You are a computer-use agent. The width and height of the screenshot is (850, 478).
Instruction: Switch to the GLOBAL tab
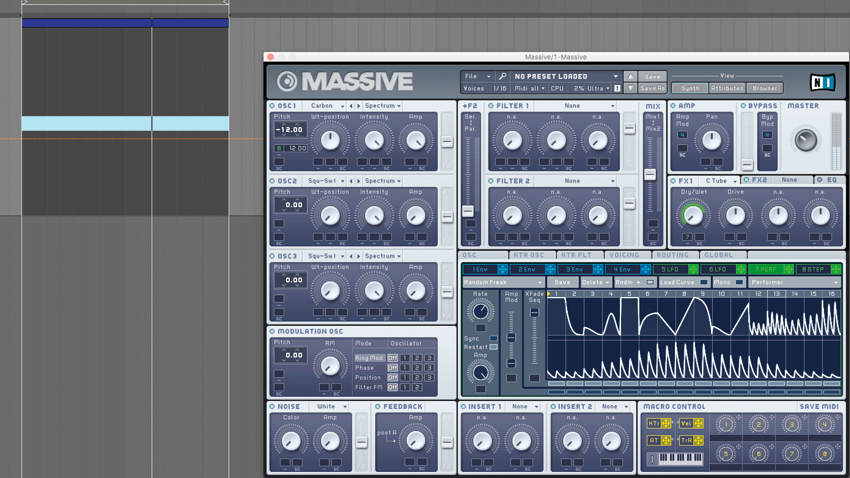(723, 255)
